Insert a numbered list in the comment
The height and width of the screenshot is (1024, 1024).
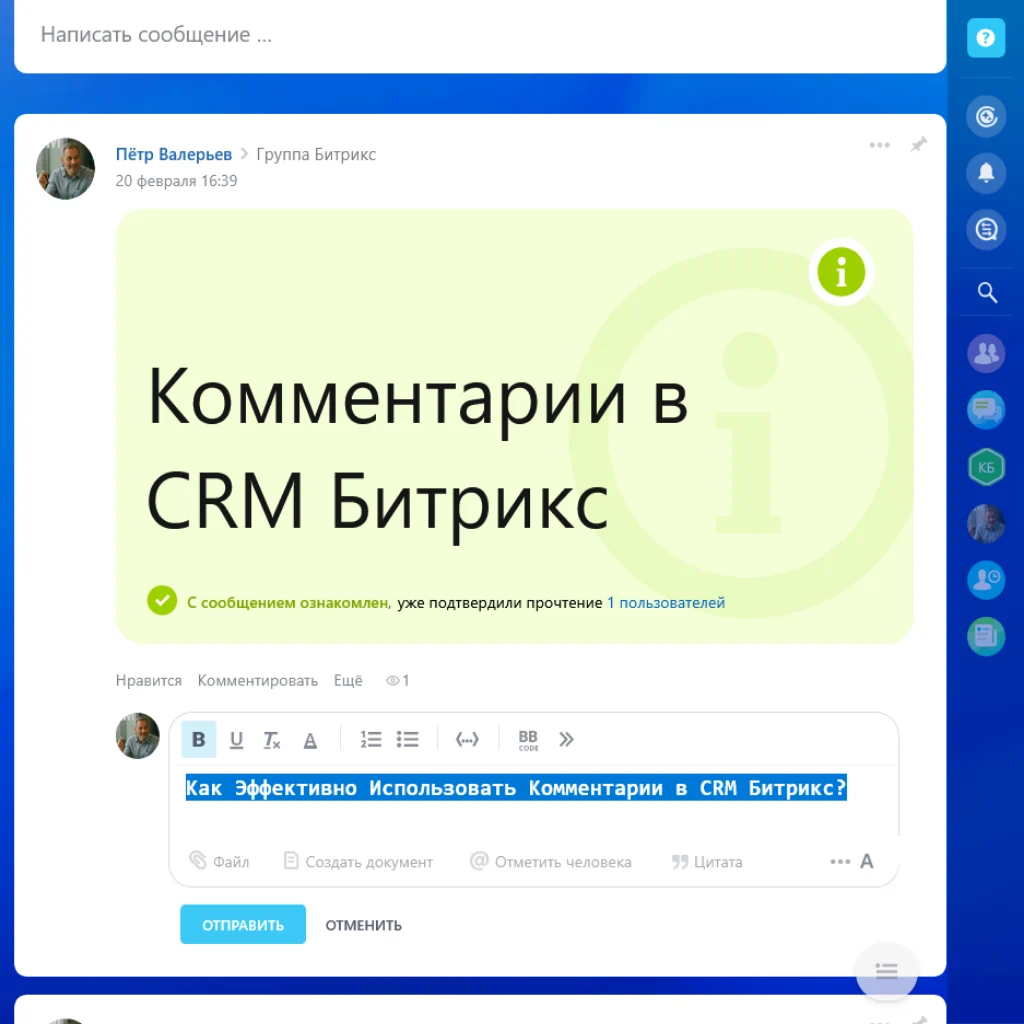[x=370, y=739]
